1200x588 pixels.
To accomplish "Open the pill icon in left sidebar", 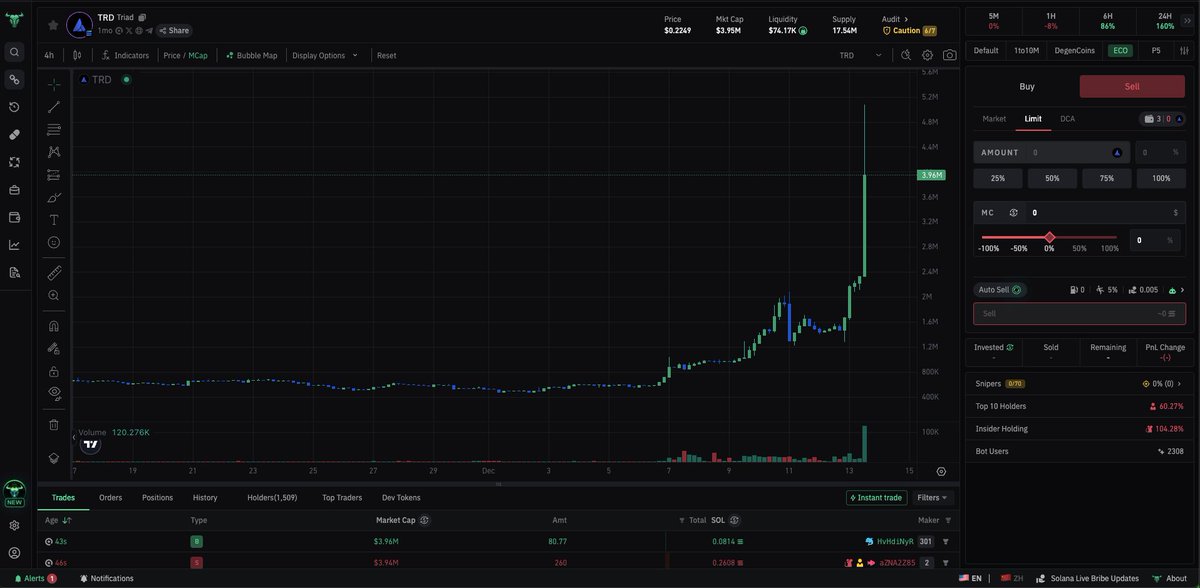I will tap(14, 134).
